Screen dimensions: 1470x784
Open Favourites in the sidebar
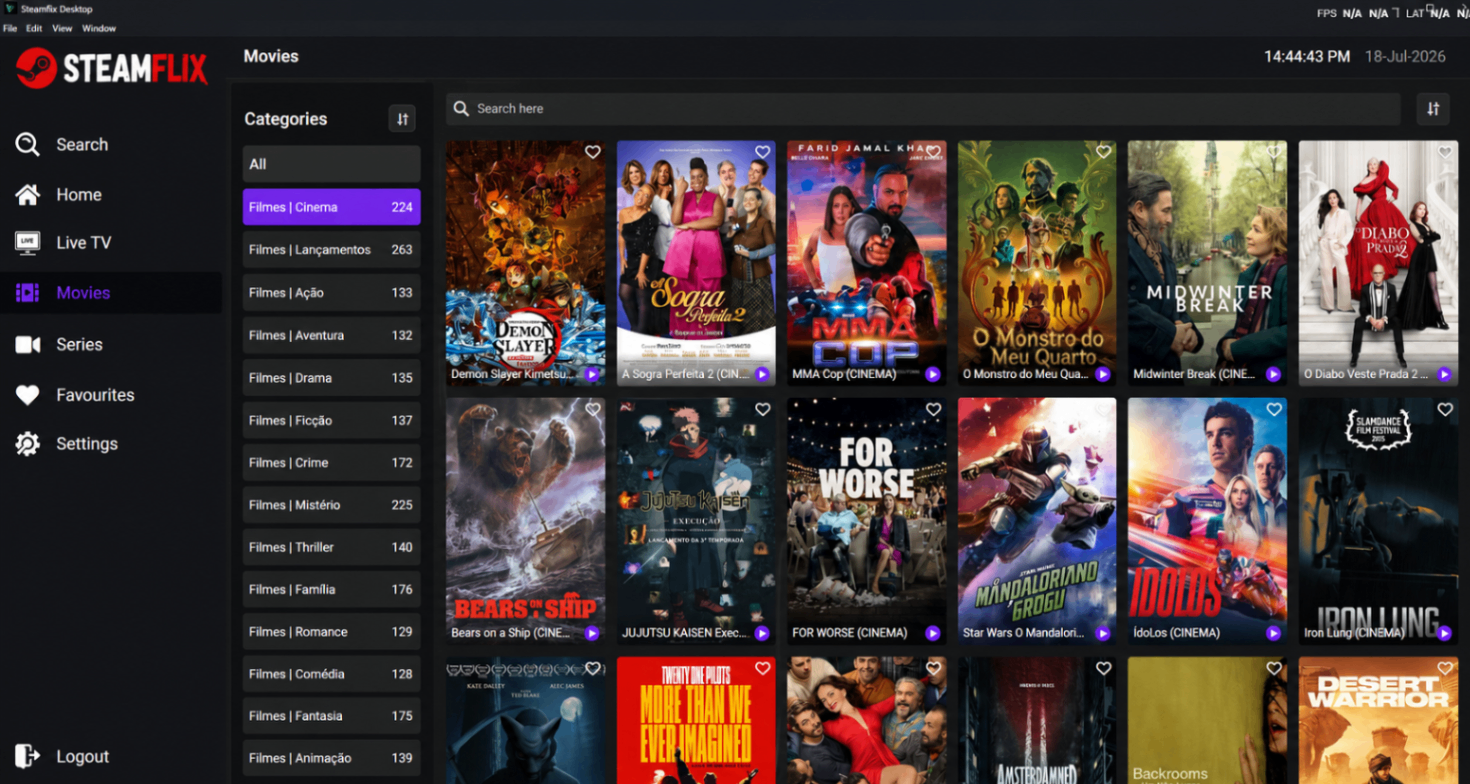pyautogui.click(x=75, y=395)
